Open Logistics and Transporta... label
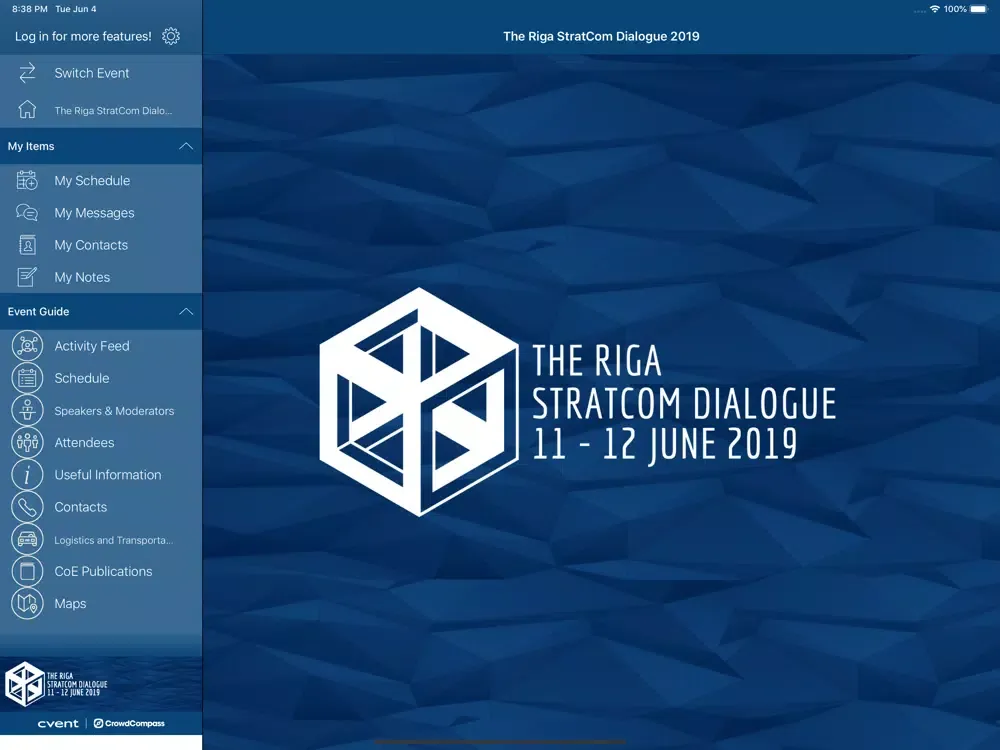The height and width of the screenshot is (750, 1000). click(114, 540)
